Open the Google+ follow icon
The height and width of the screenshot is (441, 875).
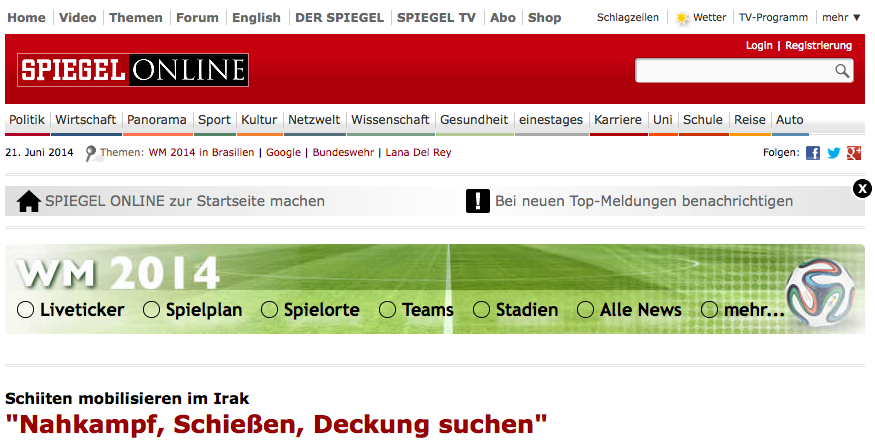[x=854, y=153]
